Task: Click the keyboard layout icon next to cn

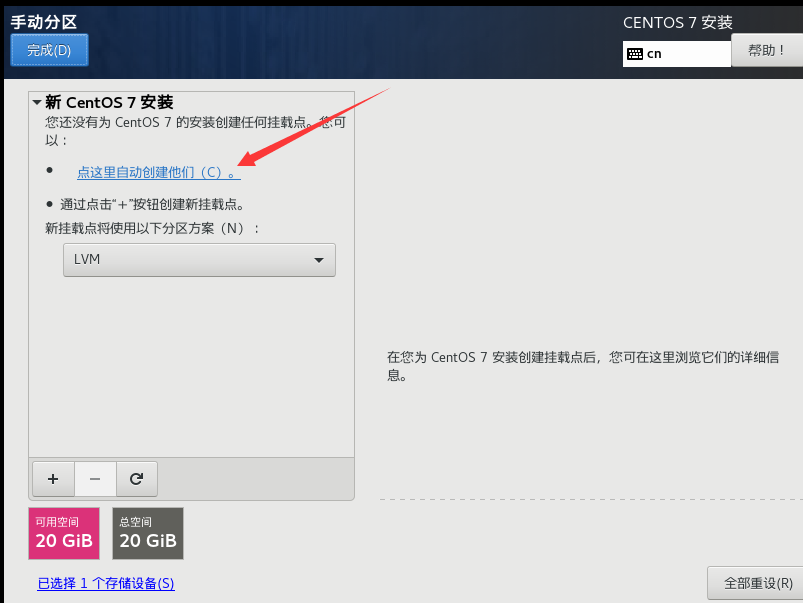Action: click(x=635, y=54)
